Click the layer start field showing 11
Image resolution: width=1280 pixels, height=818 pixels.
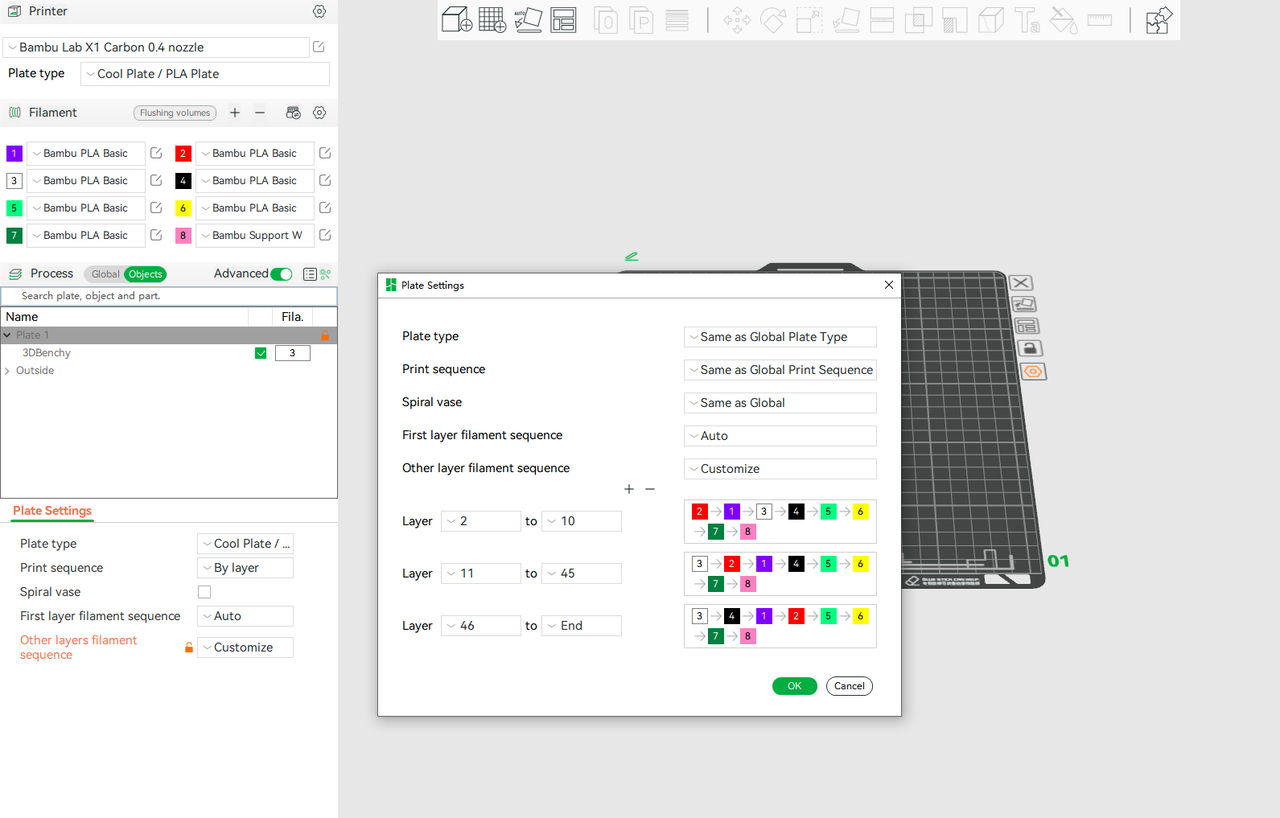tap(480, 574)
